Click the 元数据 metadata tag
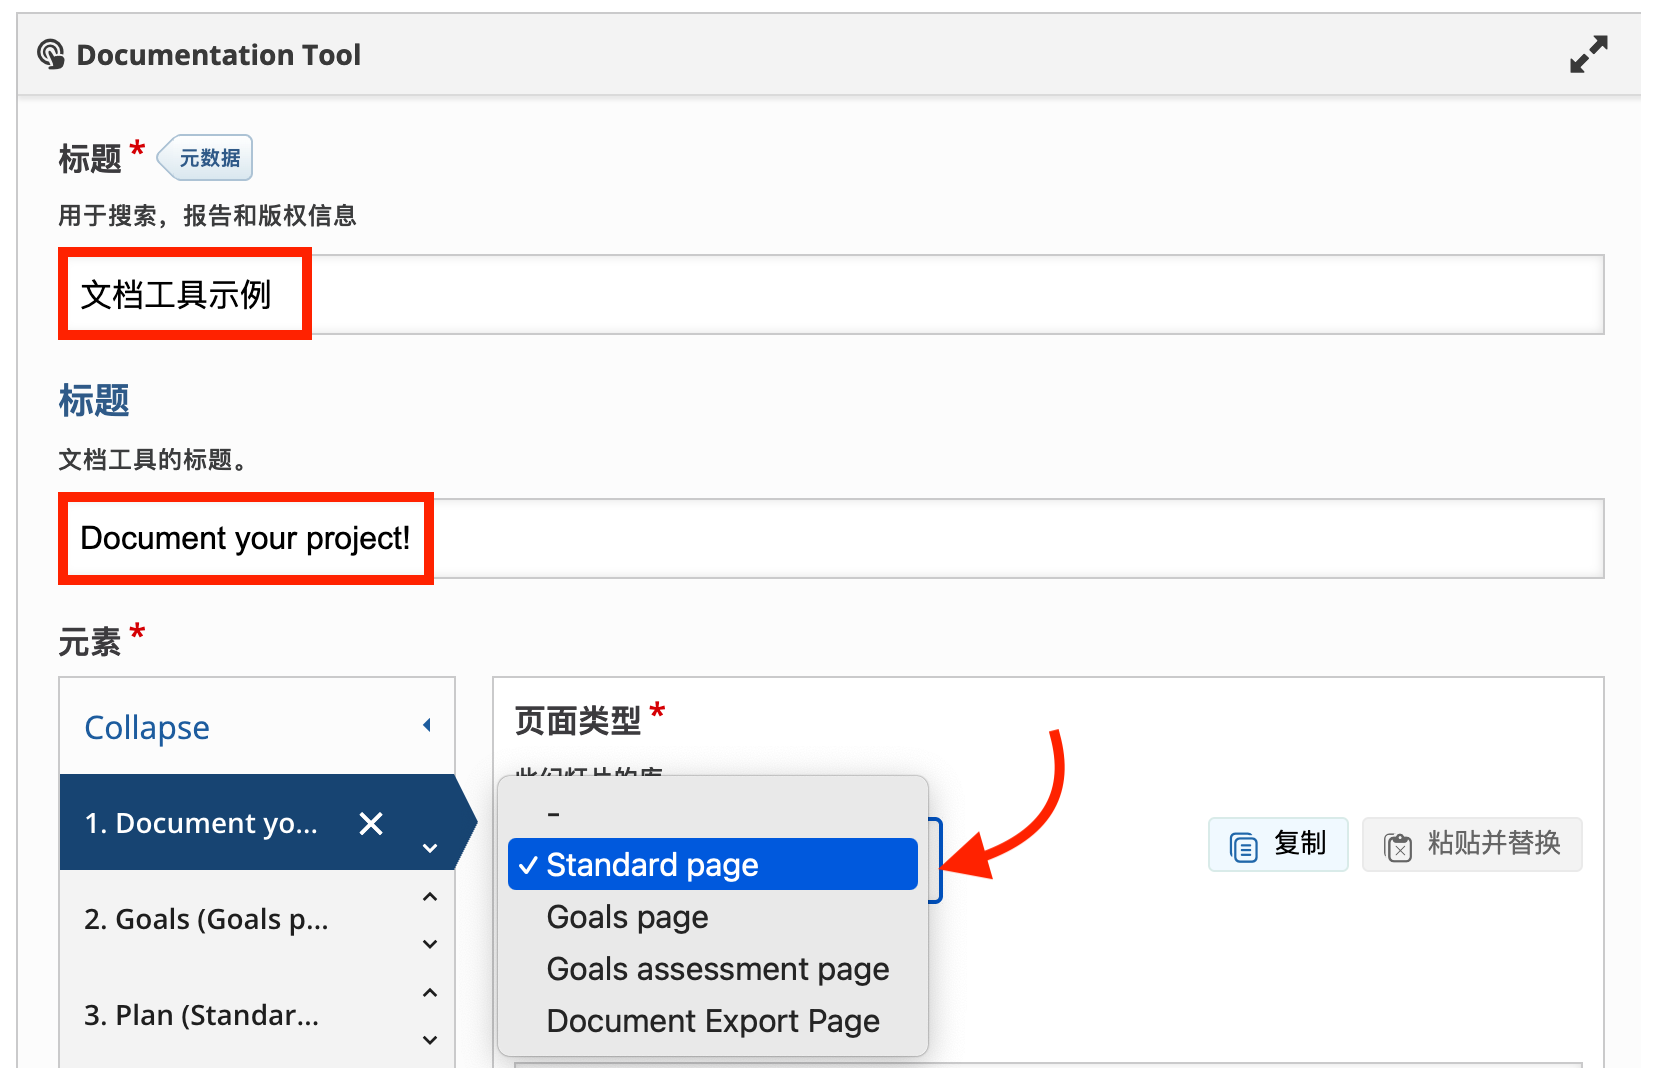The width and height of the screenshot is (1662, 1068). (207, 158)
